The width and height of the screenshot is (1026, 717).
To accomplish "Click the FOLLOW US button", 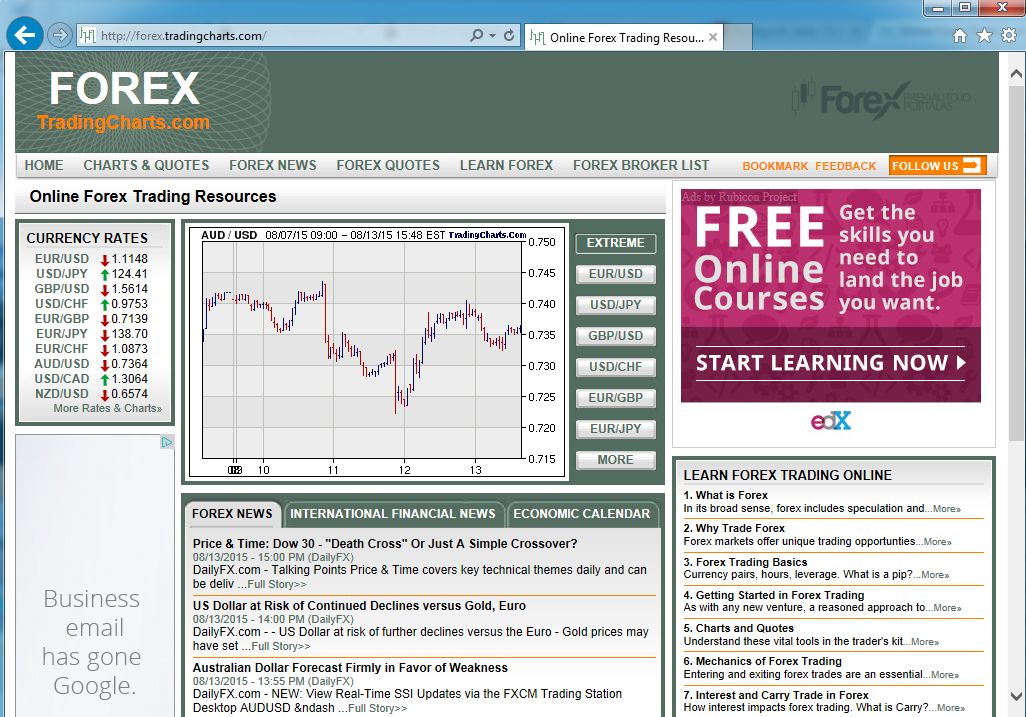I will pos(937,166).
